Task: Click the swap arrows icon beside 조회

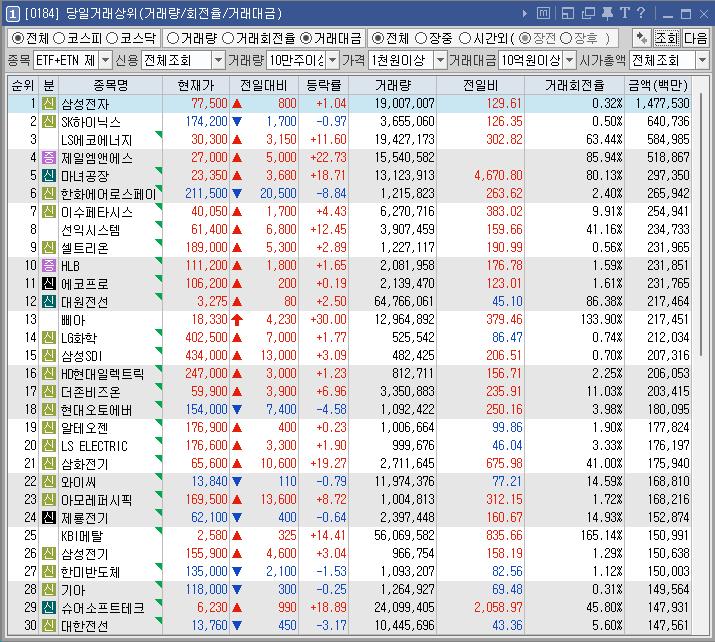Action: [642, 38]
